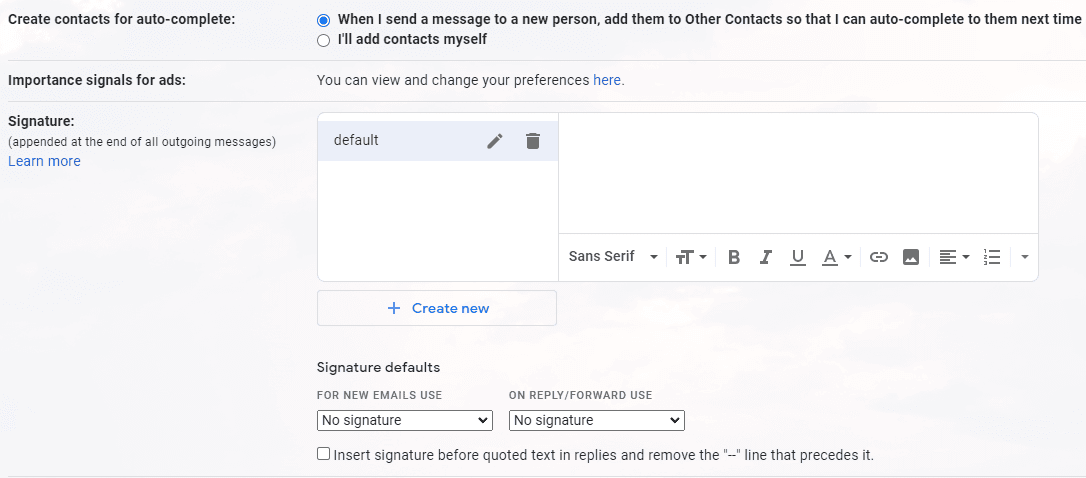The height and width of the screenshot is (478, 1086).
Task: Insert an image into the signature
Action: [x=911, y=257]
